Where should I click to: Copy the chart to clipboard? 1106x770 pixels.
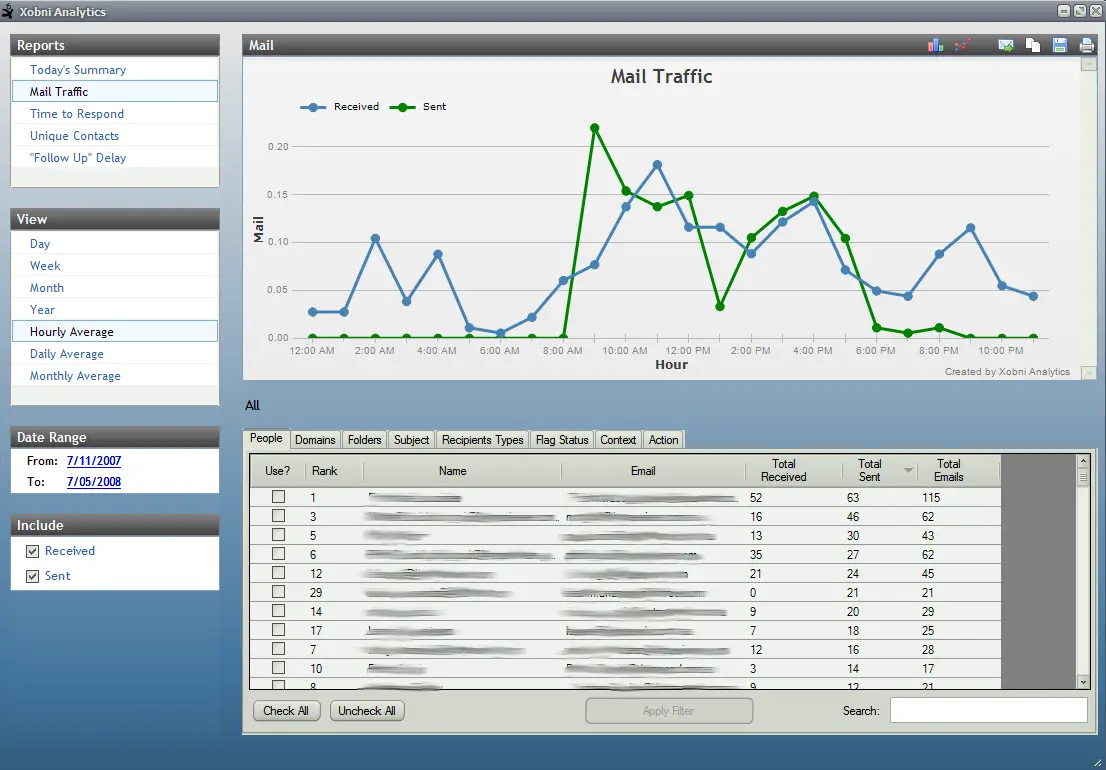1033,45
